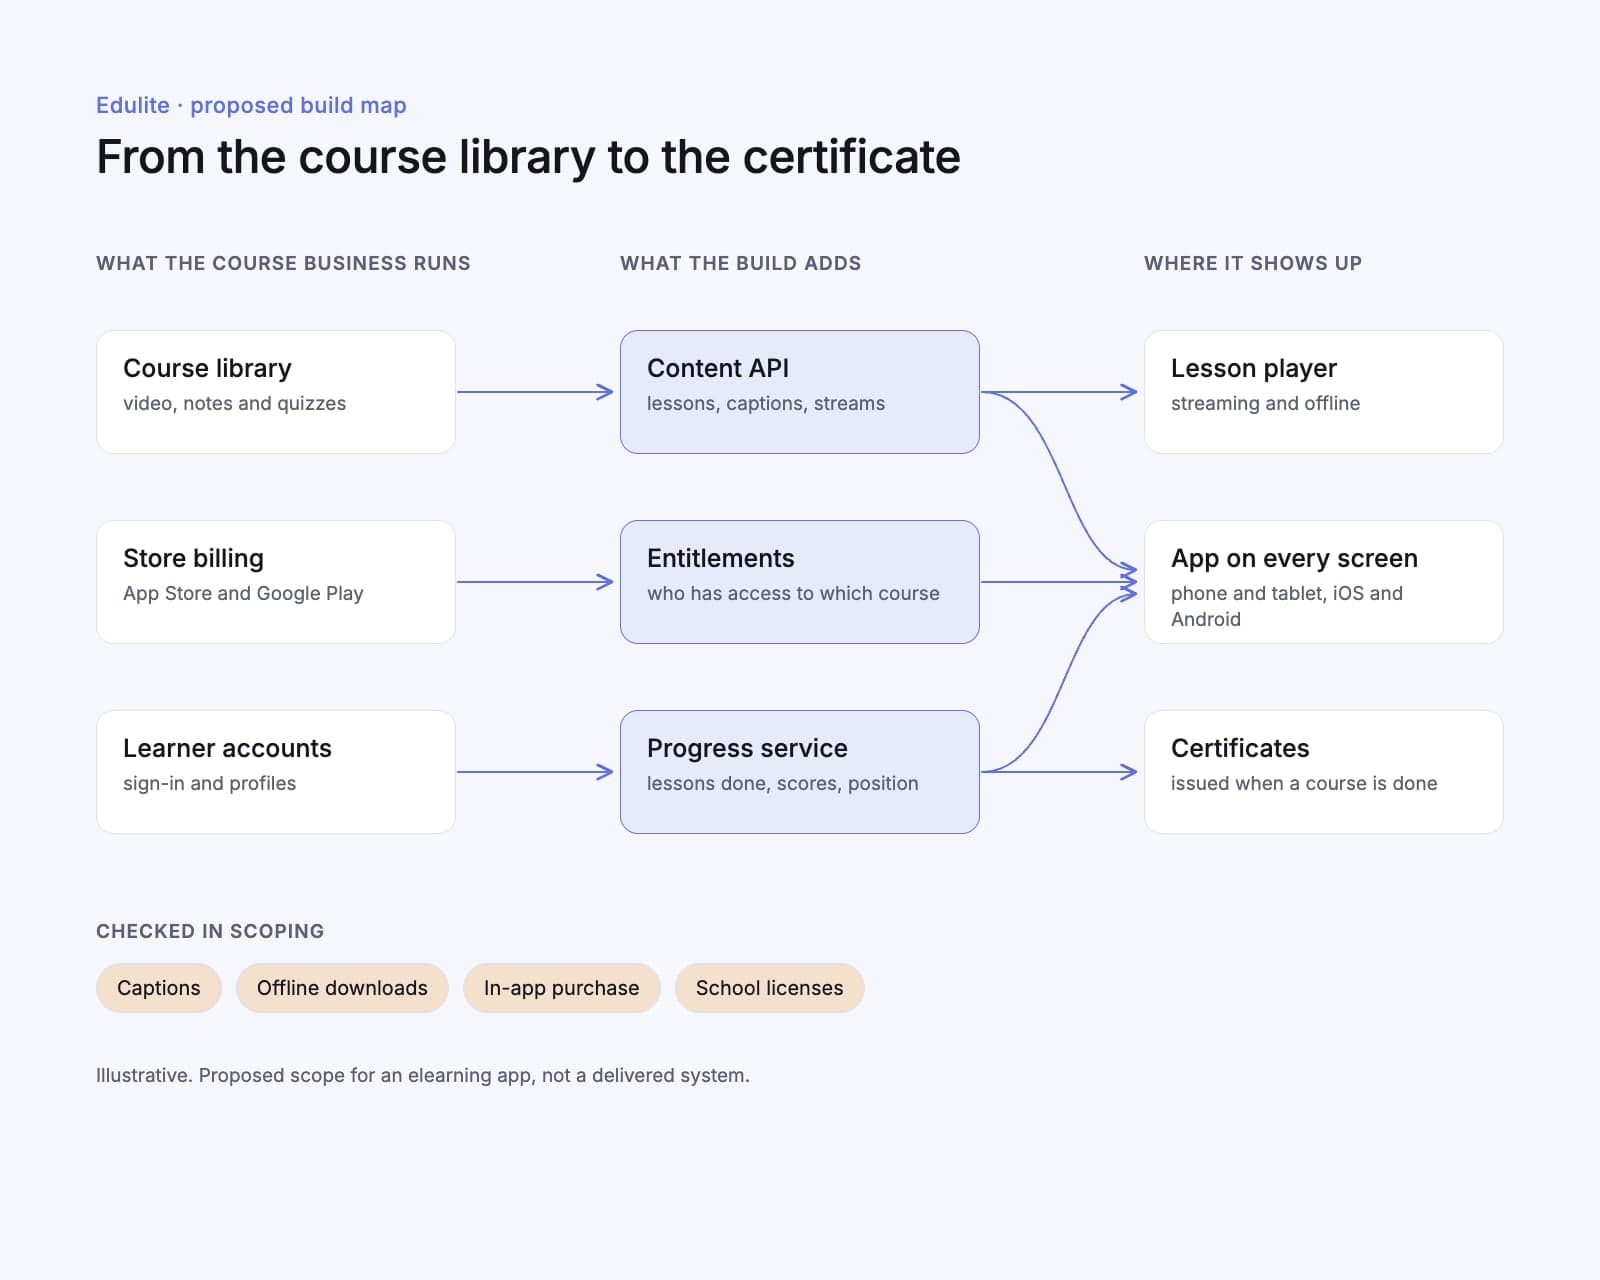Click the 'lessons, captions, streams' subtitle
Screen dimensions: 1600x1280
(766, 403)
